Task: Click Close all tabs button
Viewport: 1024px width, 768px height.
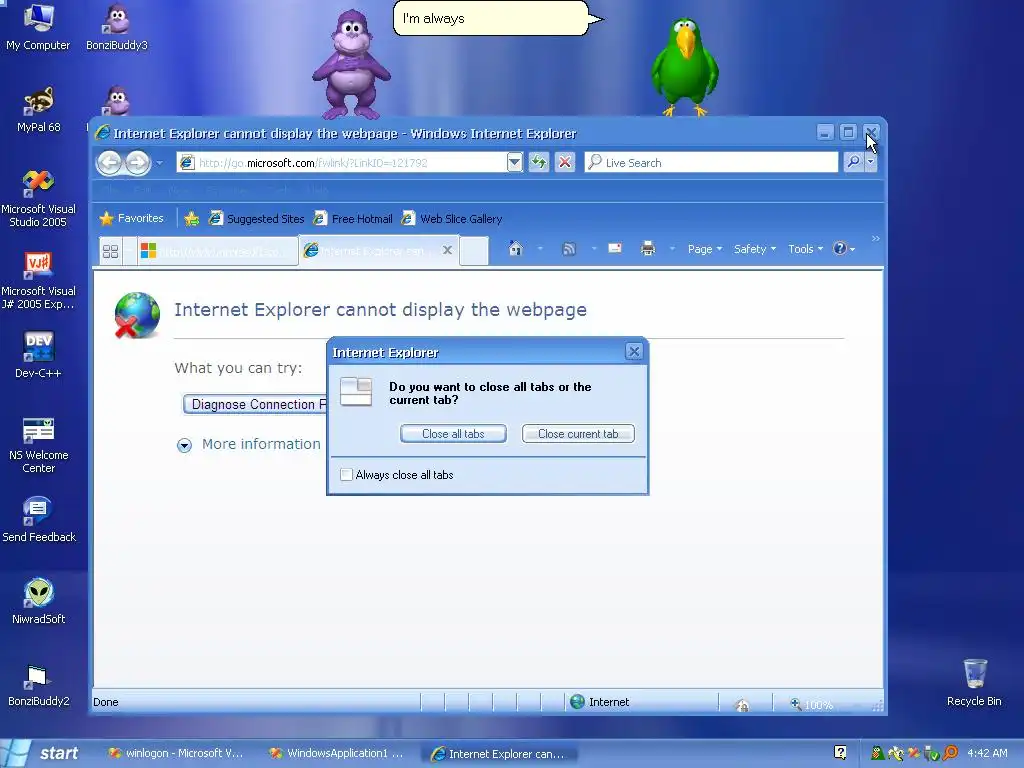Action: 453,434
